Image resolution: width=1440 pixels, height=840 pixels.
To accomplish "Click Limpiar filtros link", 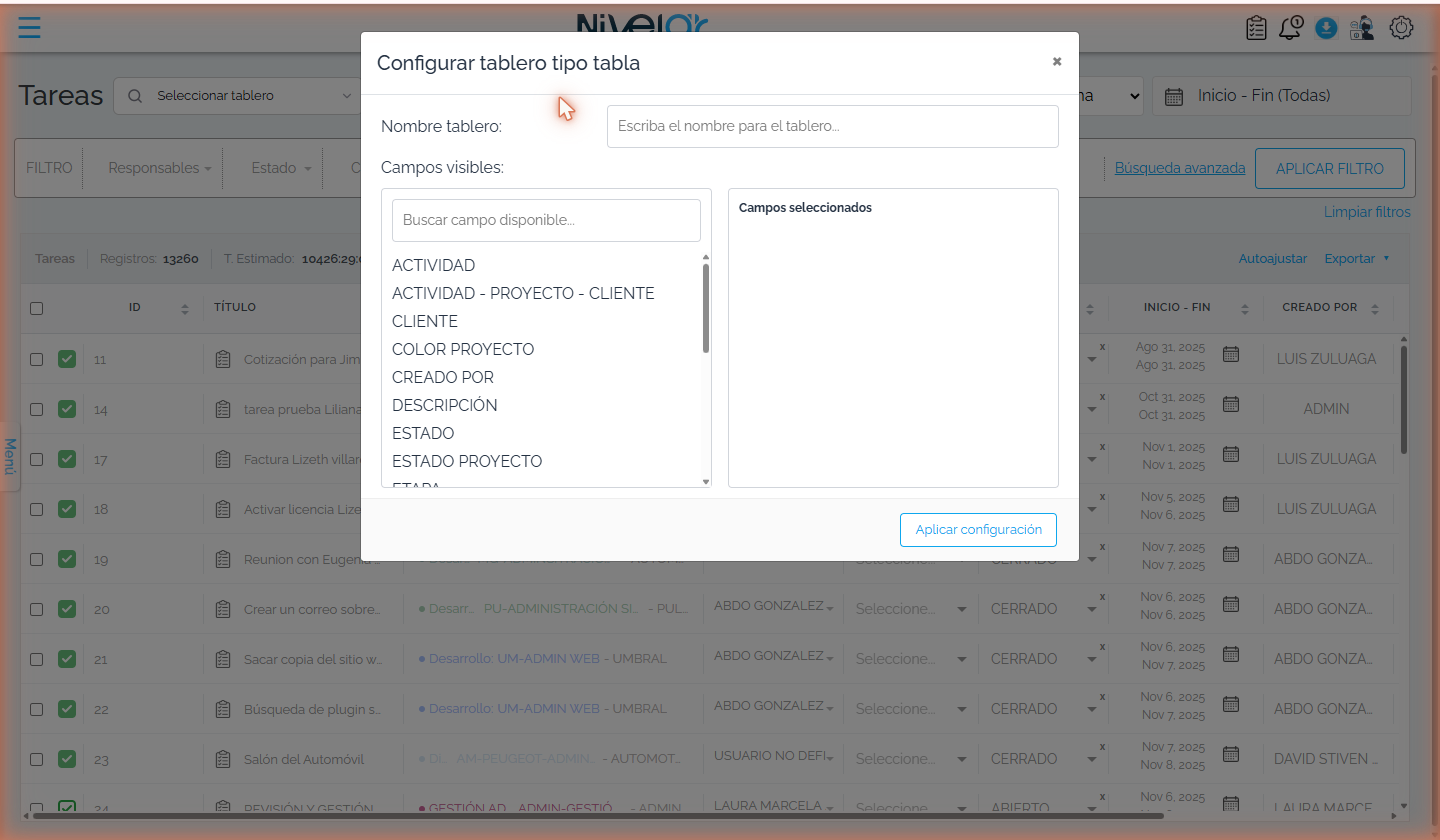I will click(1367, 212).
